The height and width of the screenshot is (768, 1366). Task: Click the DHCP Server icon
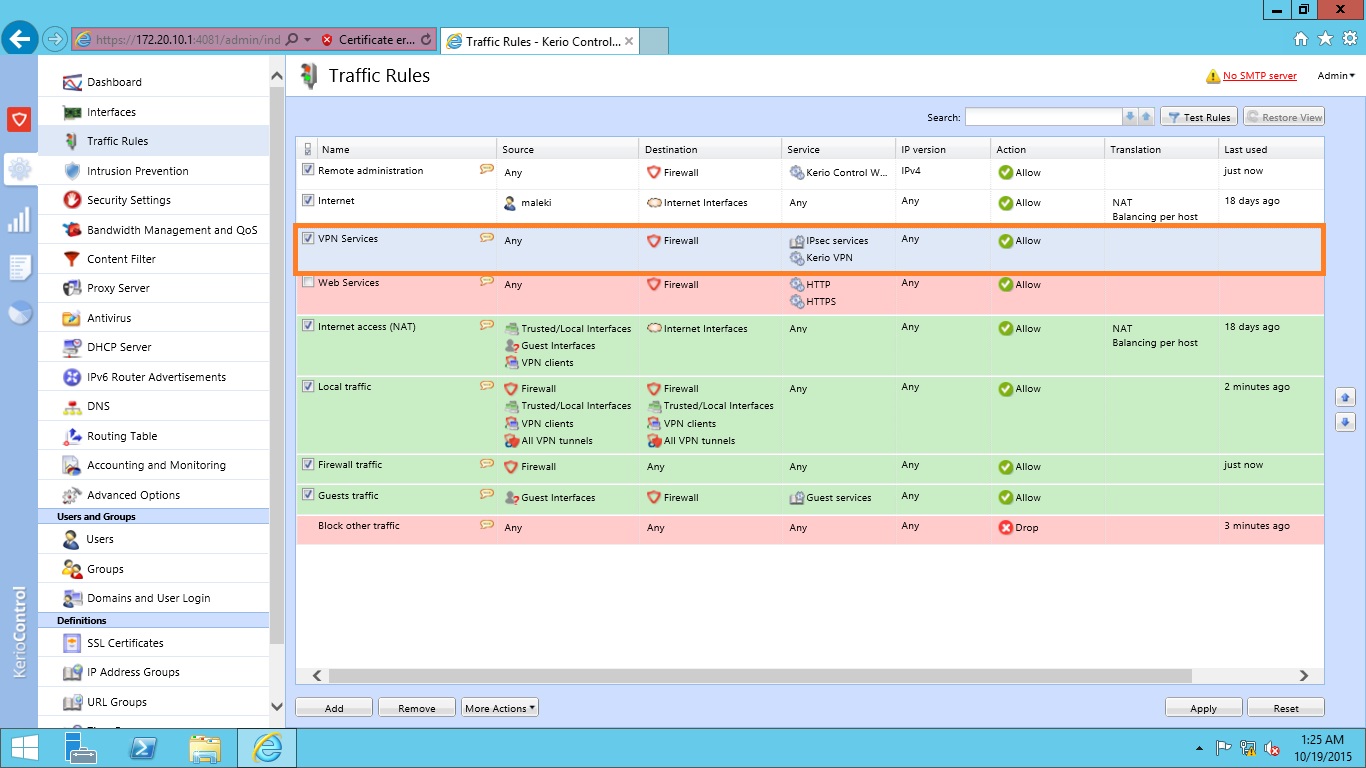tap(71, 347)
